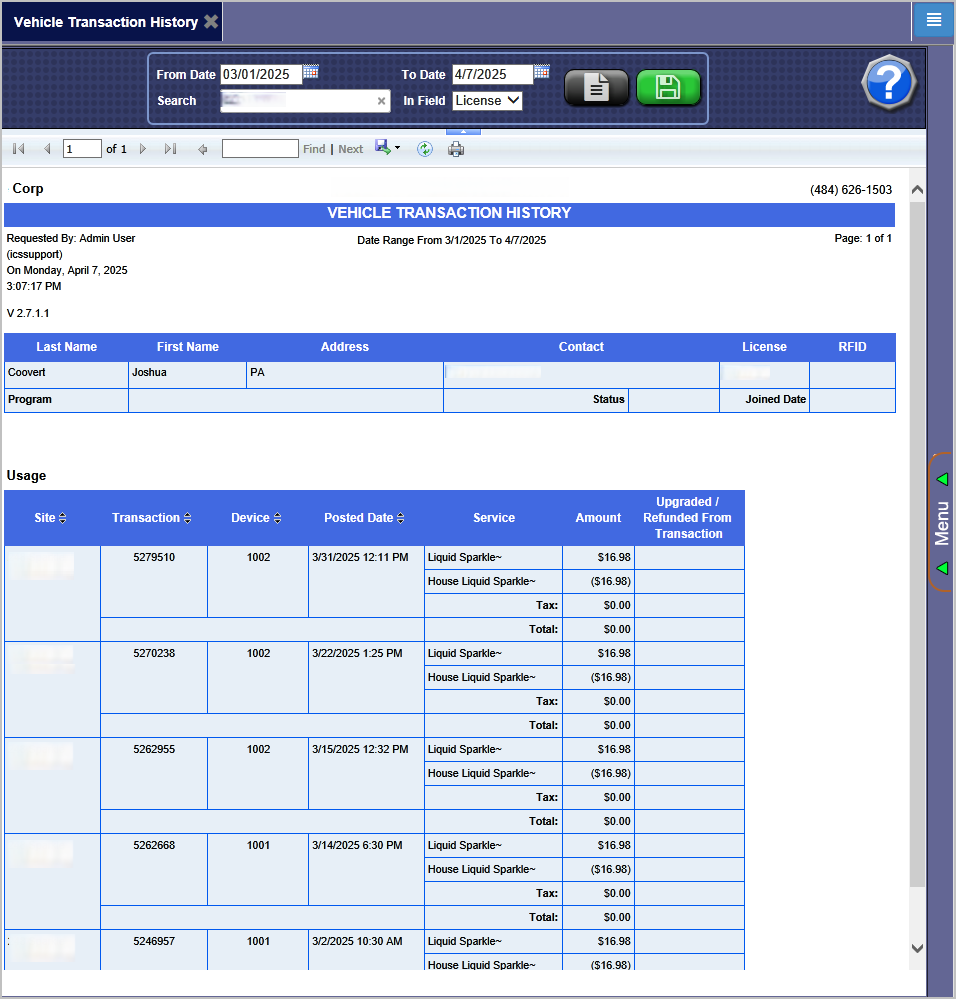Open the blue help question mark
The image size is (956, 999).
tap(888, 84)
